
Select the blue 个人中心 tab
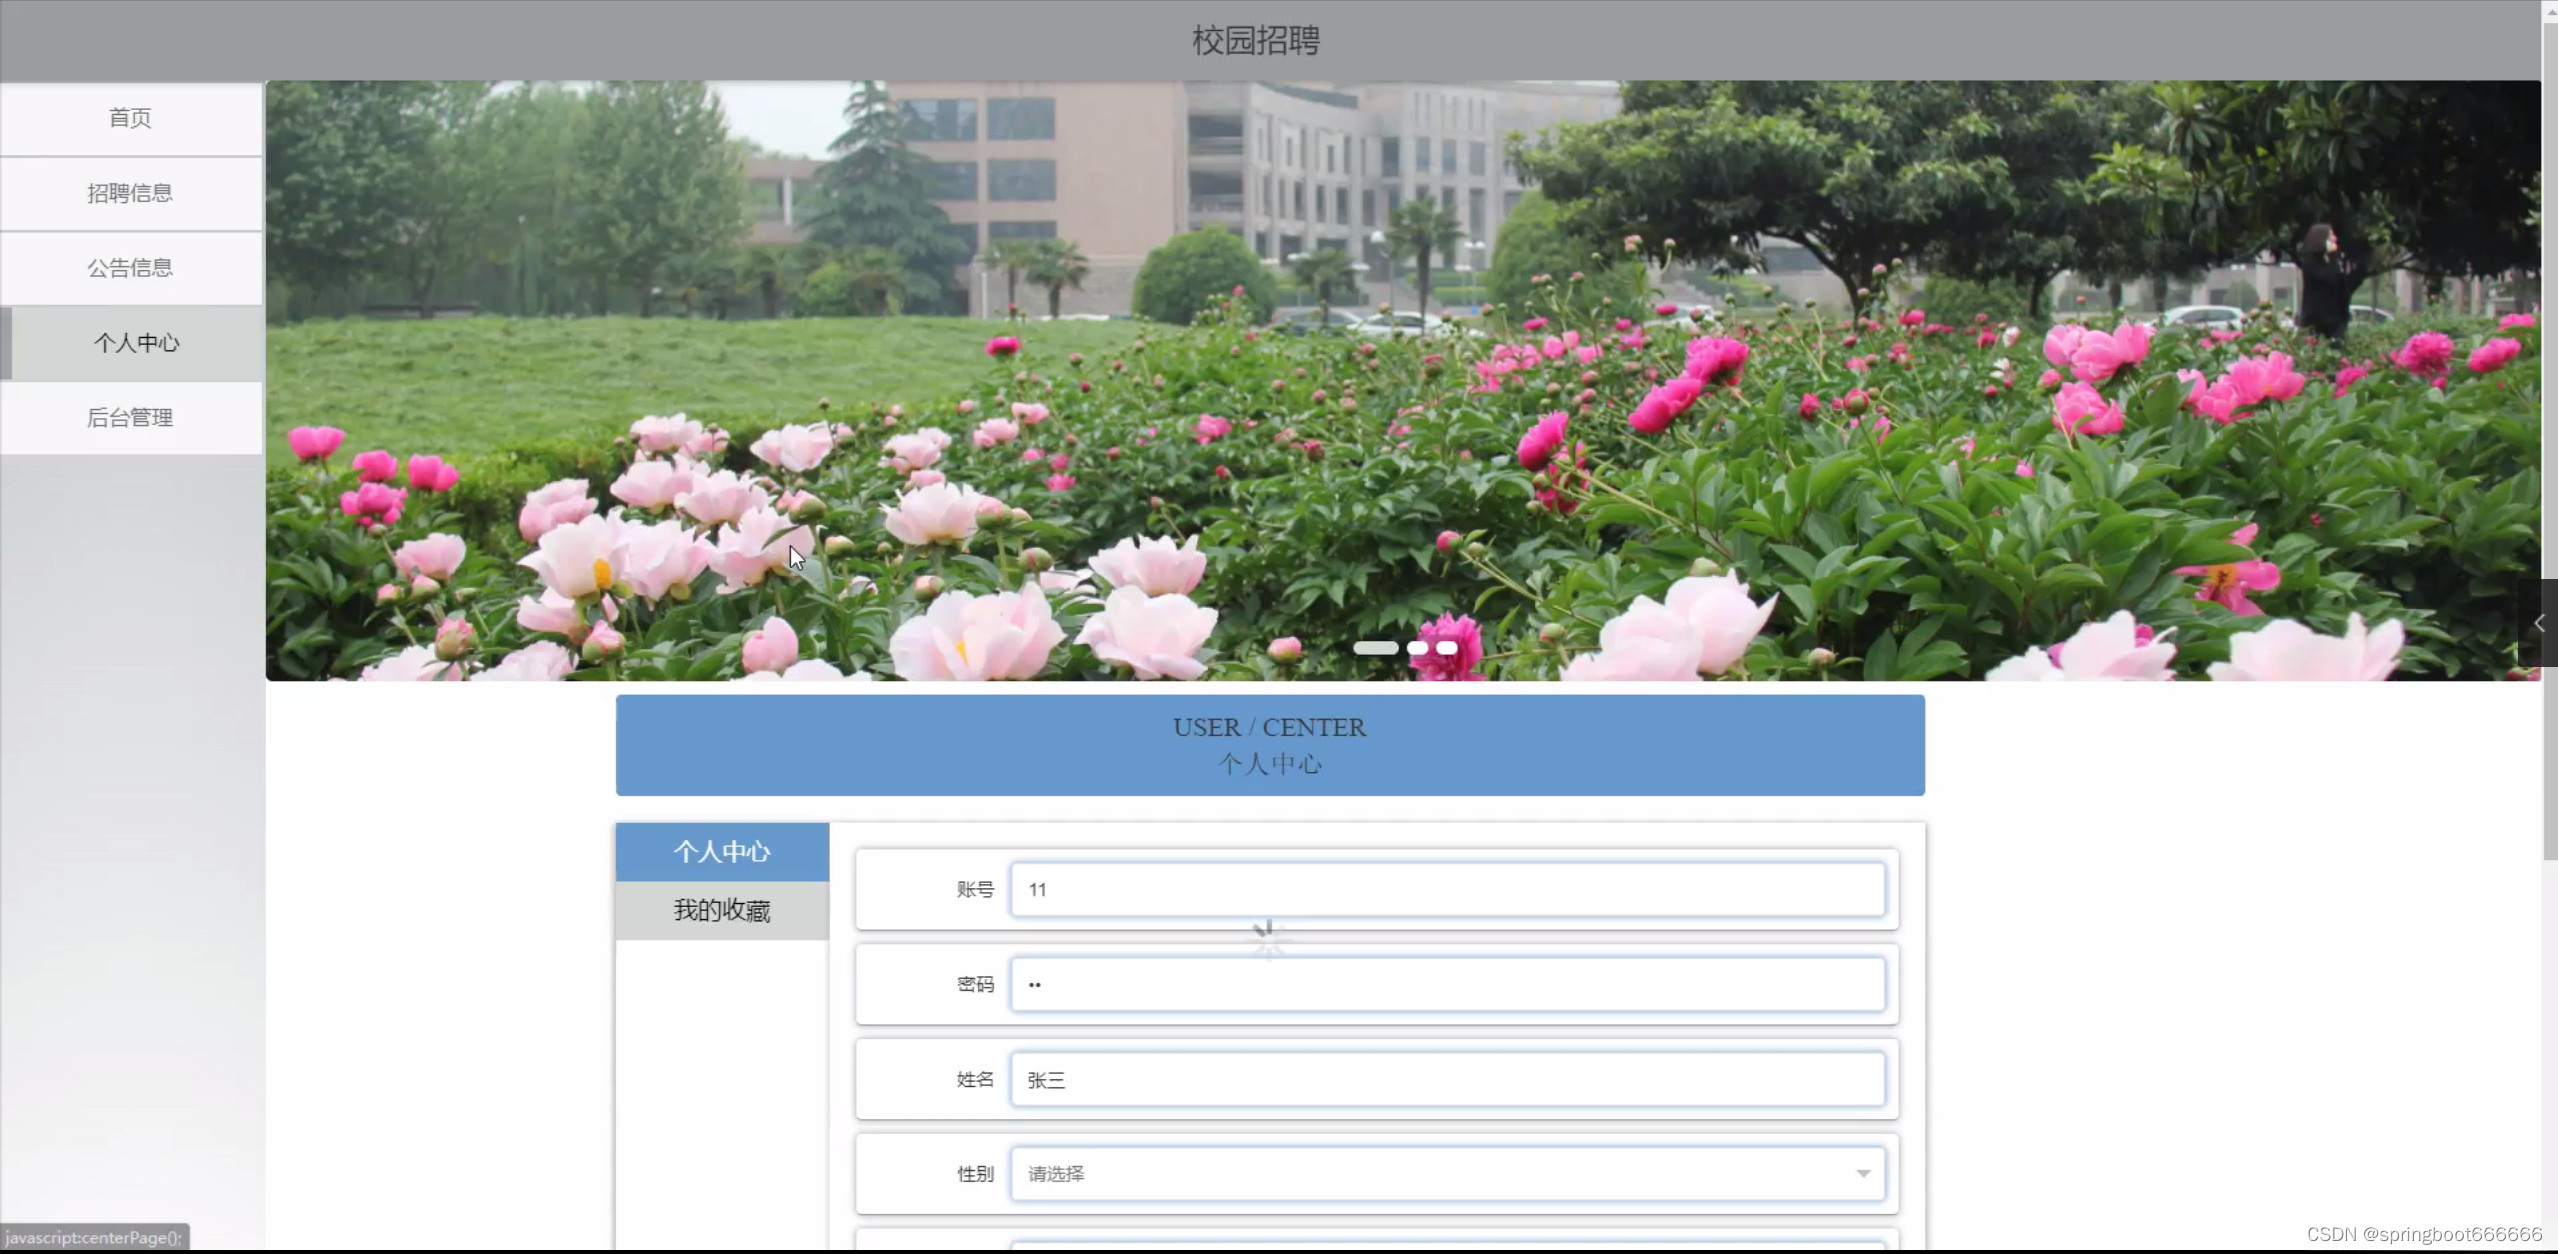pos(721,852)
